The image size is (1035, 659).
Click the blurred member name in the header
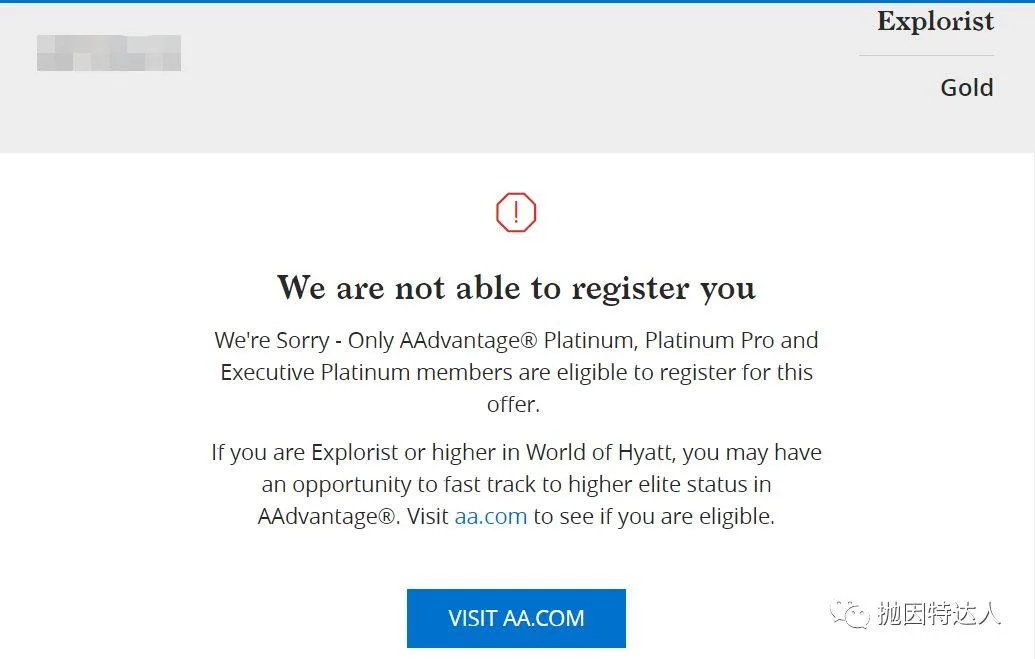pyautogui.click(x=109, y=53)
